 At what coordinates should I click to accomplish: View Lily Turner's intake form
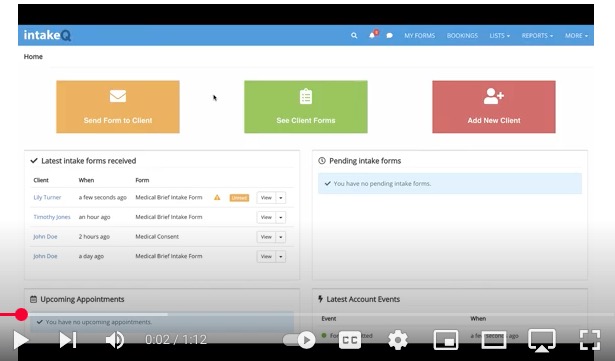click(266, 198)
